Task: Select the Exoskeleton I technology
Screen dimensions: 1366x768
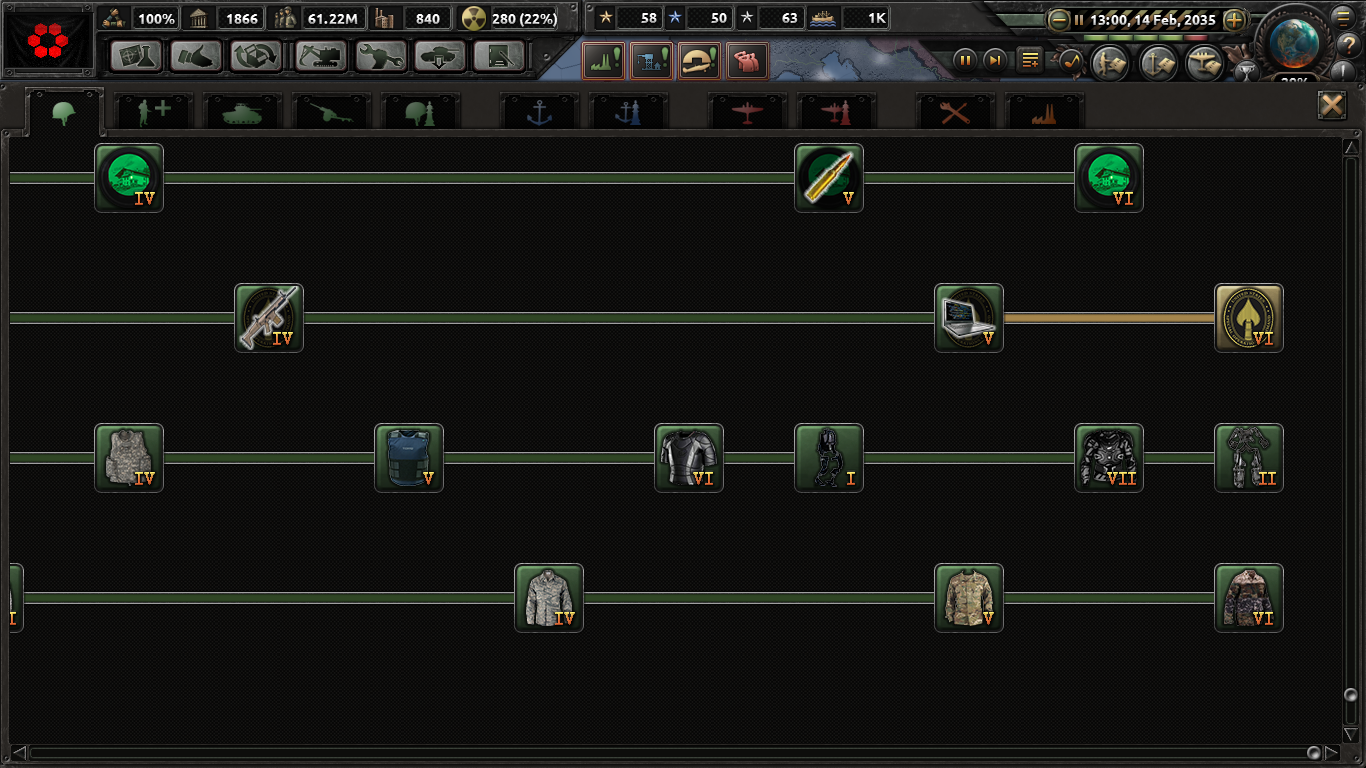Action: pos(829,458)
